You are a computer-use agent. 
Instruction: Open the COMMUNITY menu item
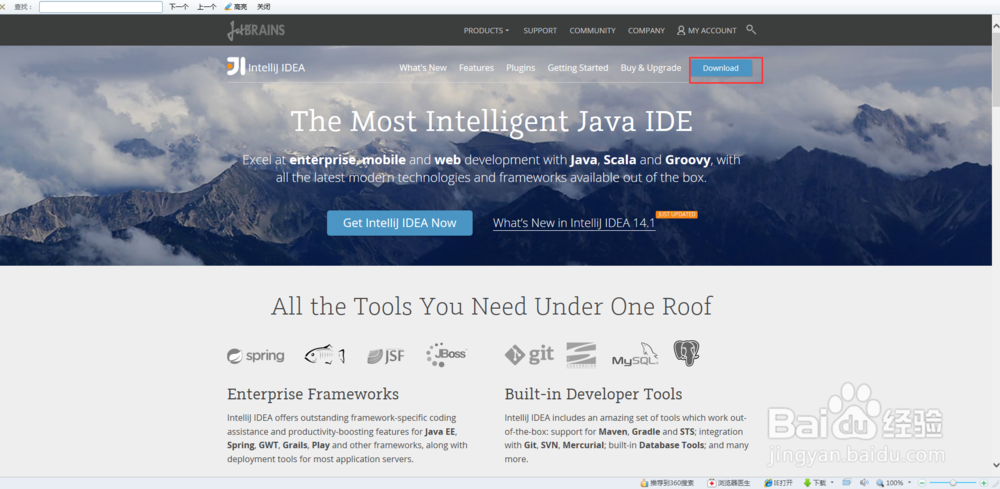tap(592, 31)
